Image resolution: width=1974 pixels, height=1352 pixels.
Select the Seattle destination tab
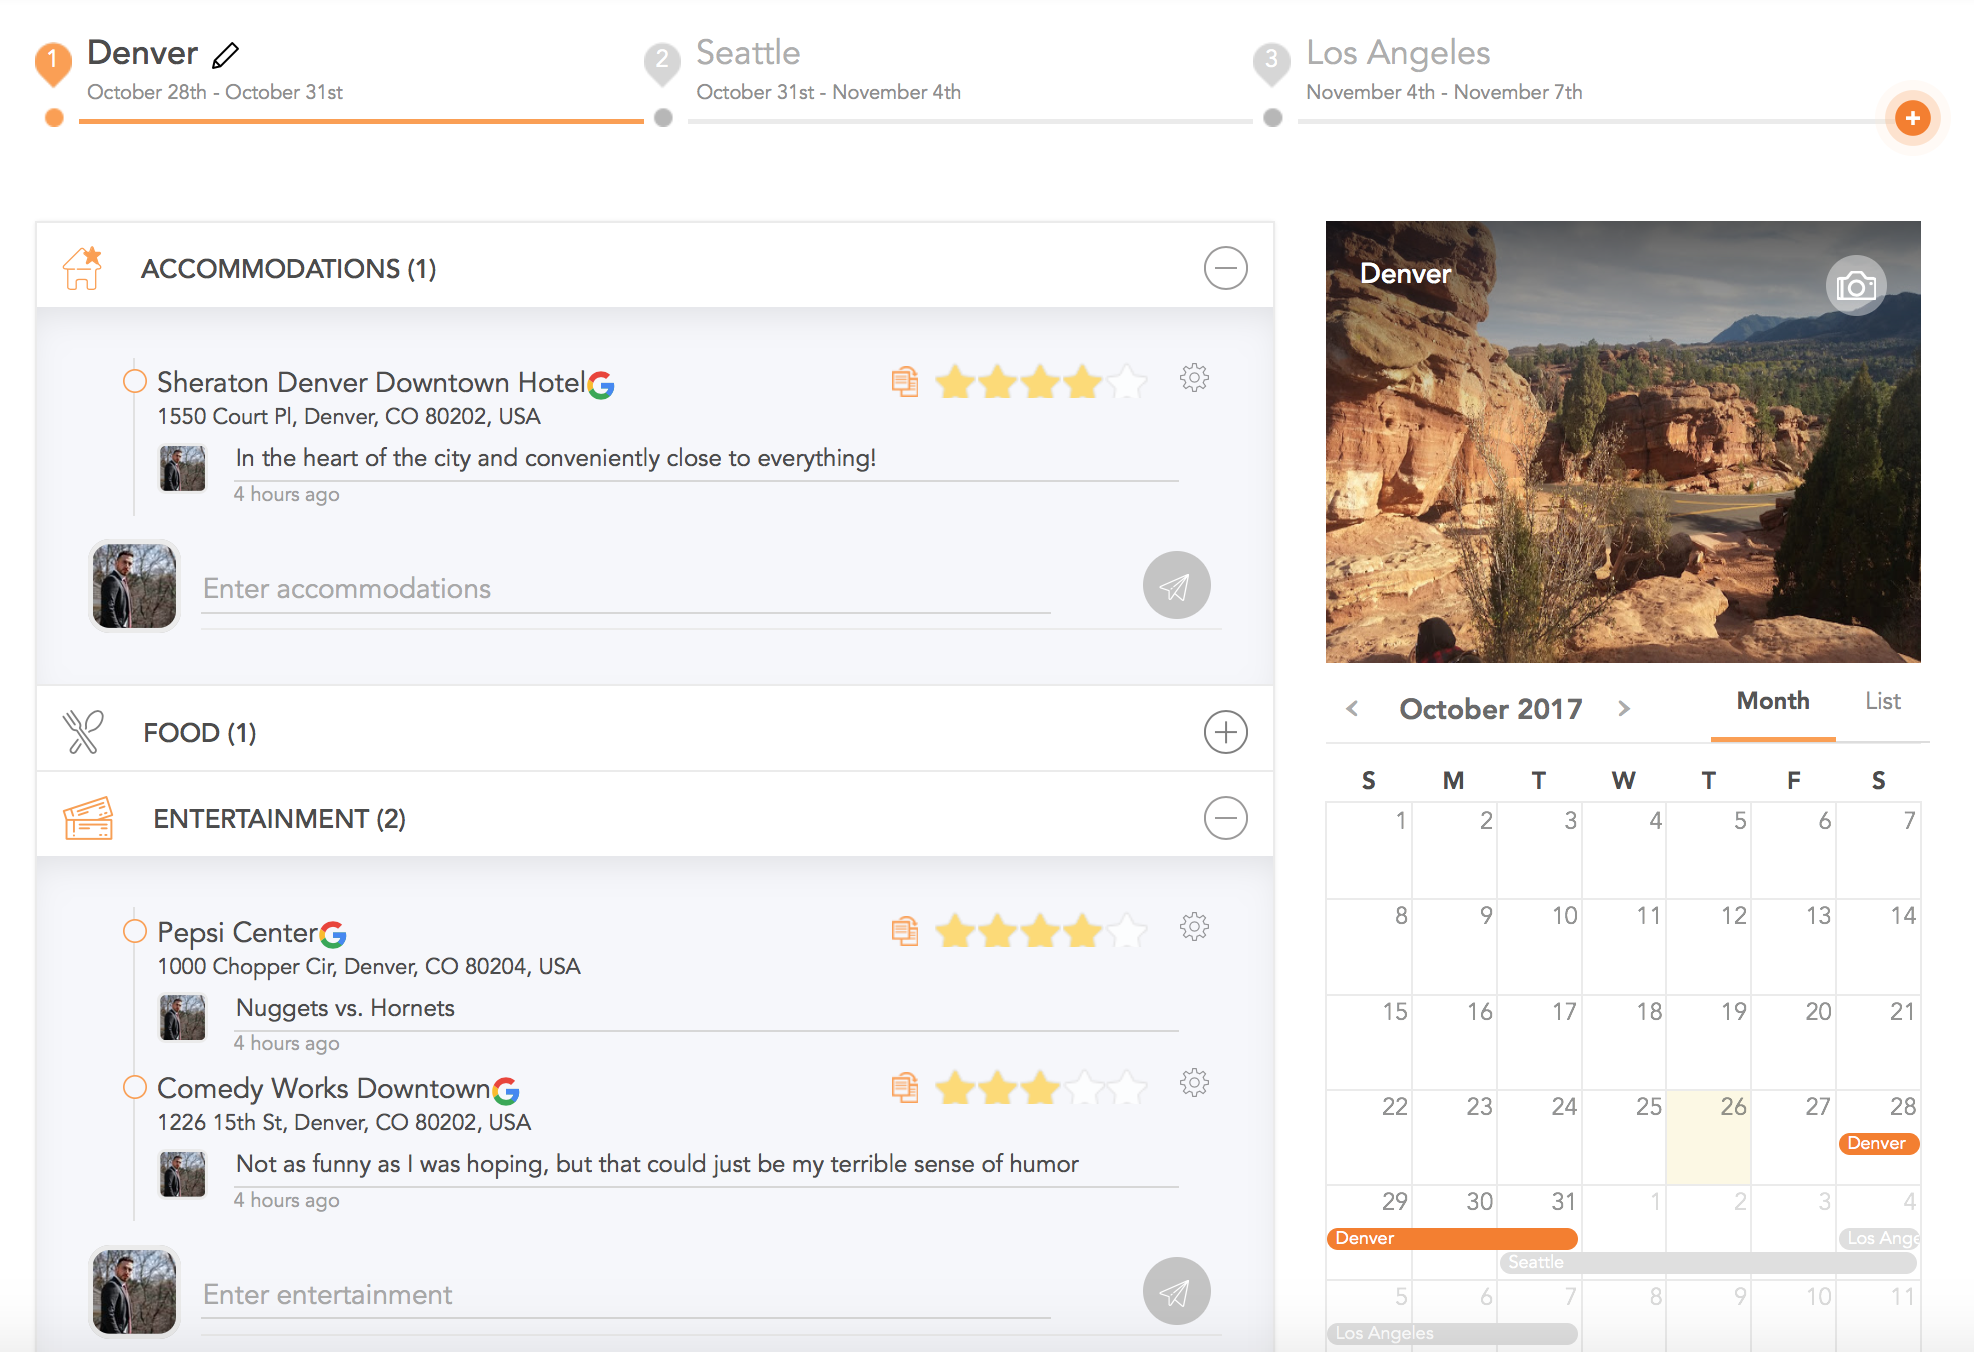click(748, 54)
